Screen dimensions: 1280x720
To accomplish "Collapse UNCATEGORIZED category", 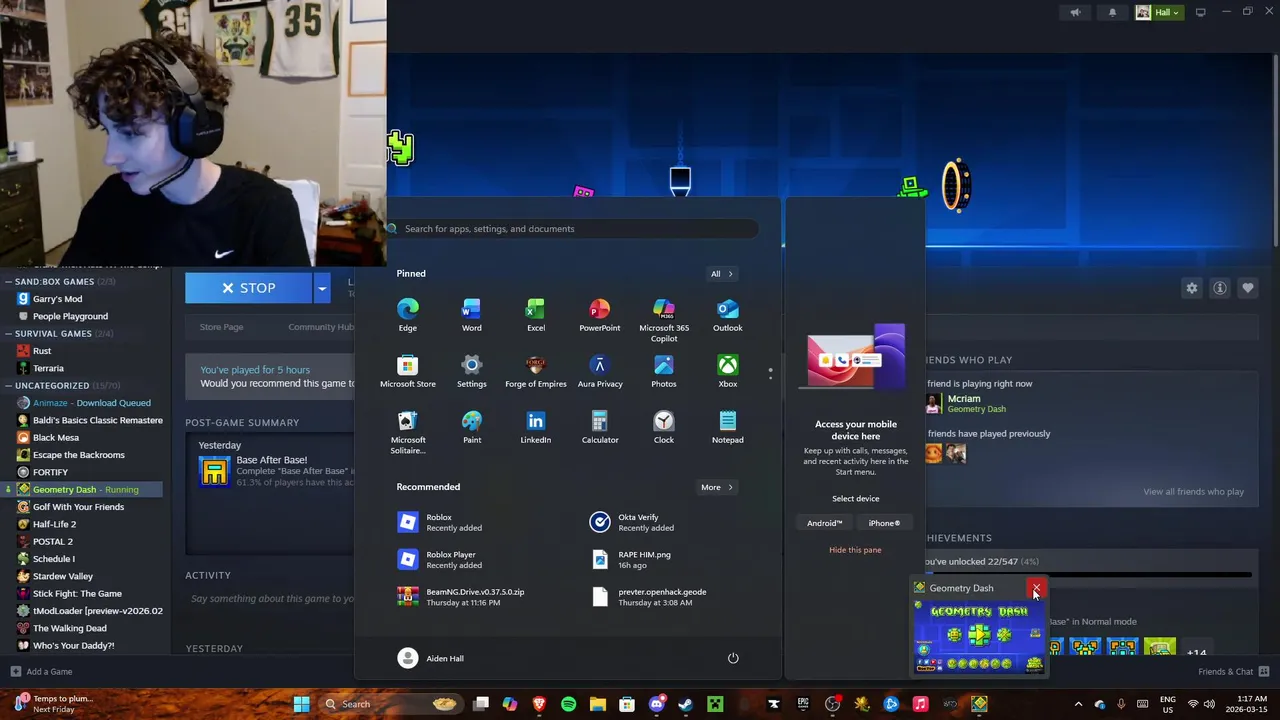I will tap(8, 385).
